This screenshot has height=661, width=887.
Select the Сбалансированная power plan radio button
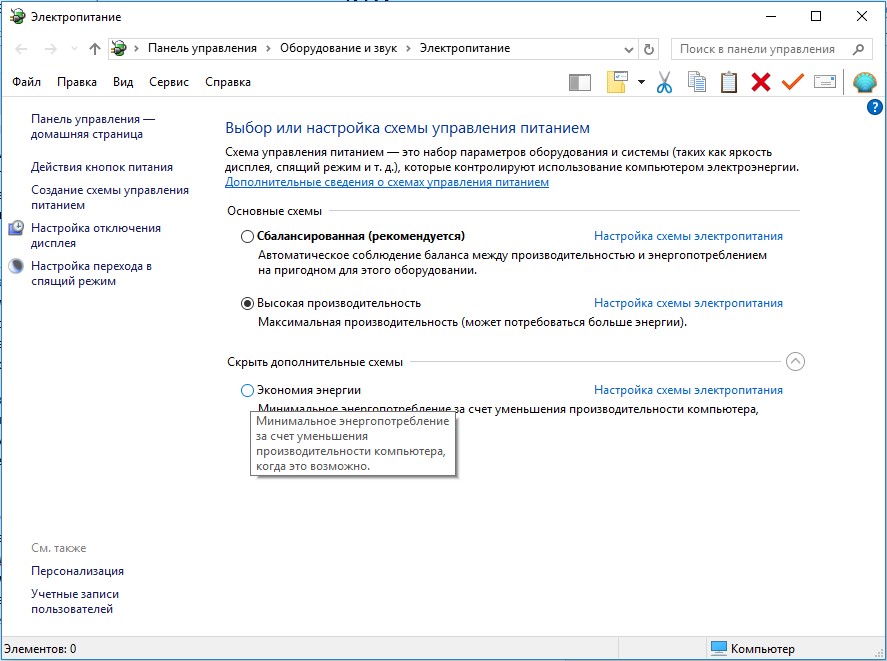247,237
